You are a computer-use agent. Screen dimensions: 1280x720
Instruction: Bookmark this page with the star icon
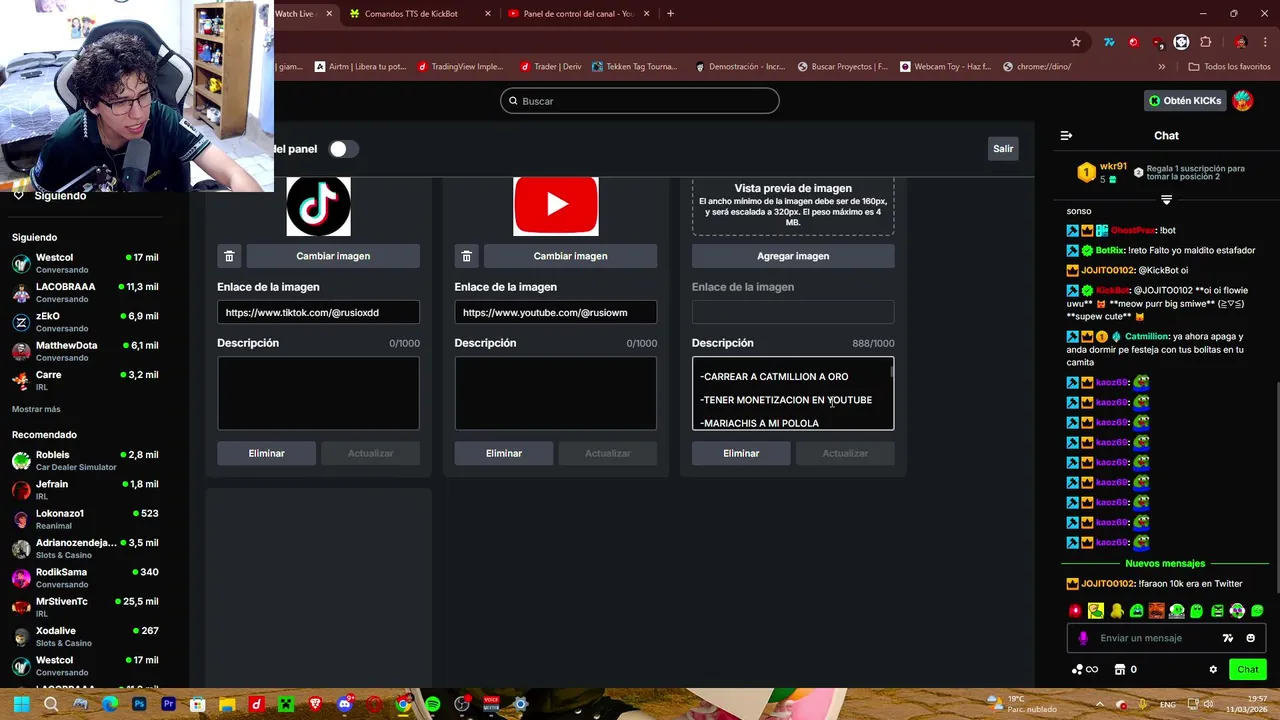pyautogui.click(x=1076, y=42)
